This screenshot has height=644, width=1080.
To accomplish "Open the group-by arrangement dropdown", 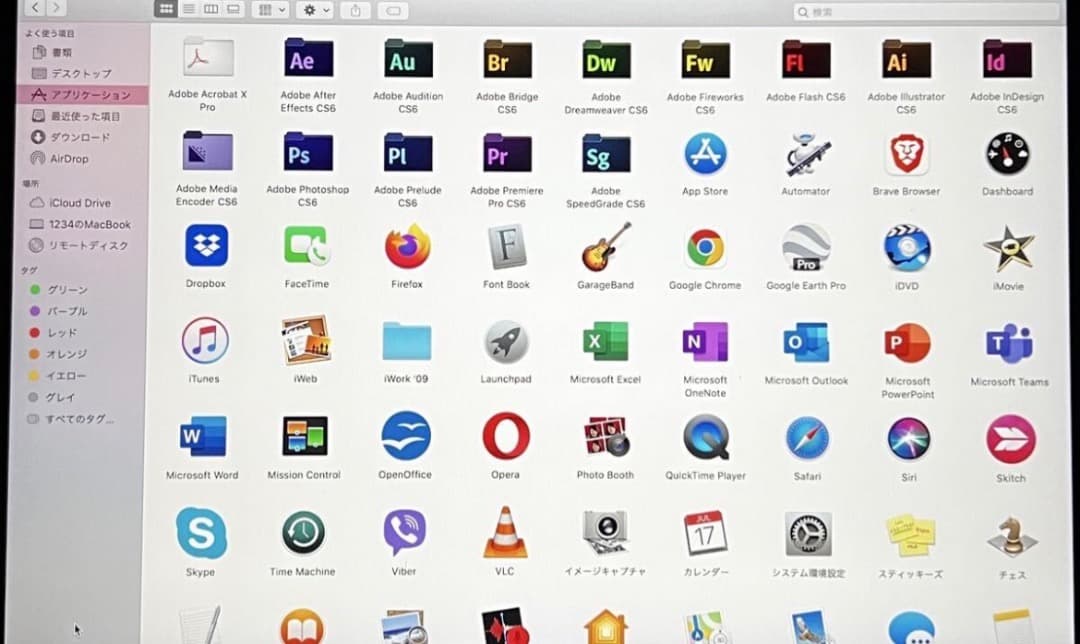I will click(x=271, y=9).
